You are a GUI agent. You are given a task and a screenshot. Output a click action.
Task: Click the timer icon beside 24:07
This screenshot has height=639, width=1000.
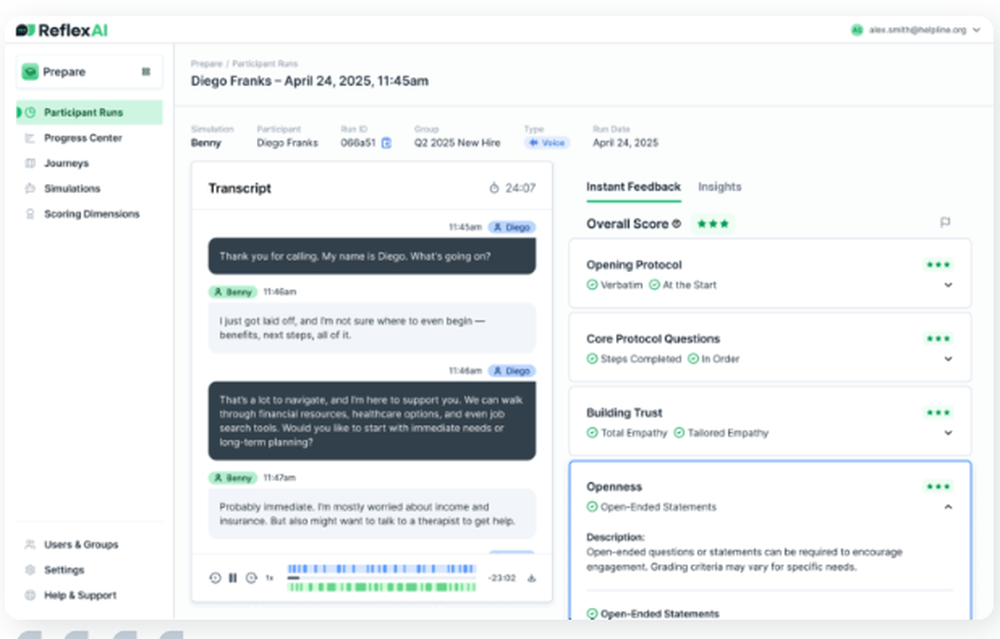point(494,188)
